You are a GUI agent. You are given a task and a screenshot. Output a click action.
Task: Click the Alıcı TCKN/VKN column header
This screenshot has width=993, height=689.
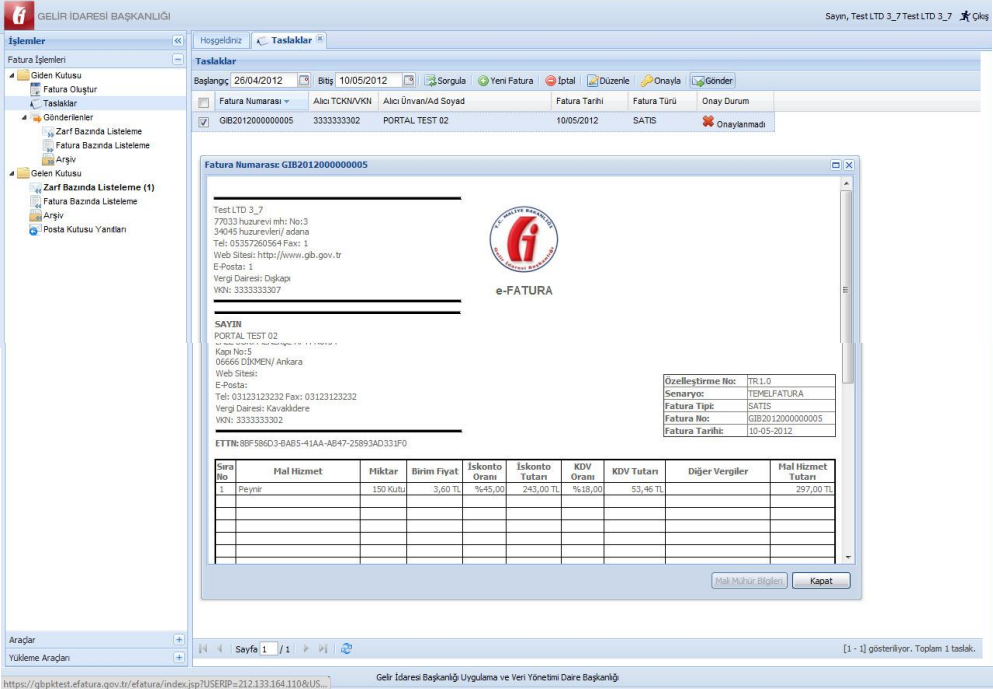click(x=343, y=101)
